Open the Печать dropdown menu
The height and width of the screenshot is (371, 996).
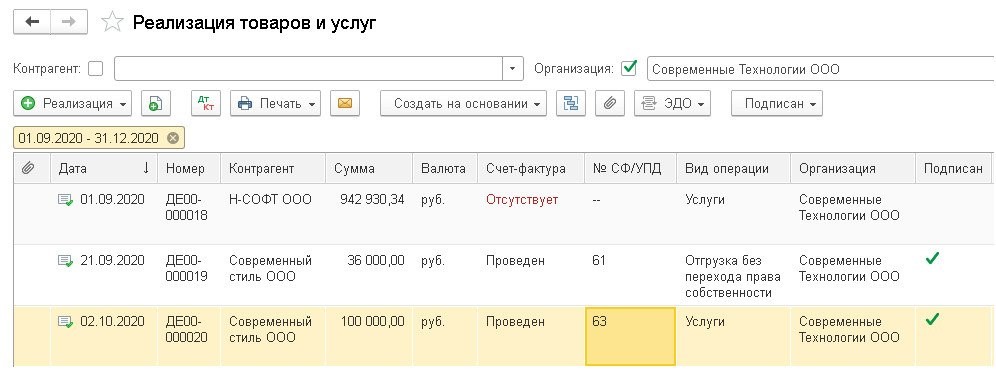(x=276, y=104)
